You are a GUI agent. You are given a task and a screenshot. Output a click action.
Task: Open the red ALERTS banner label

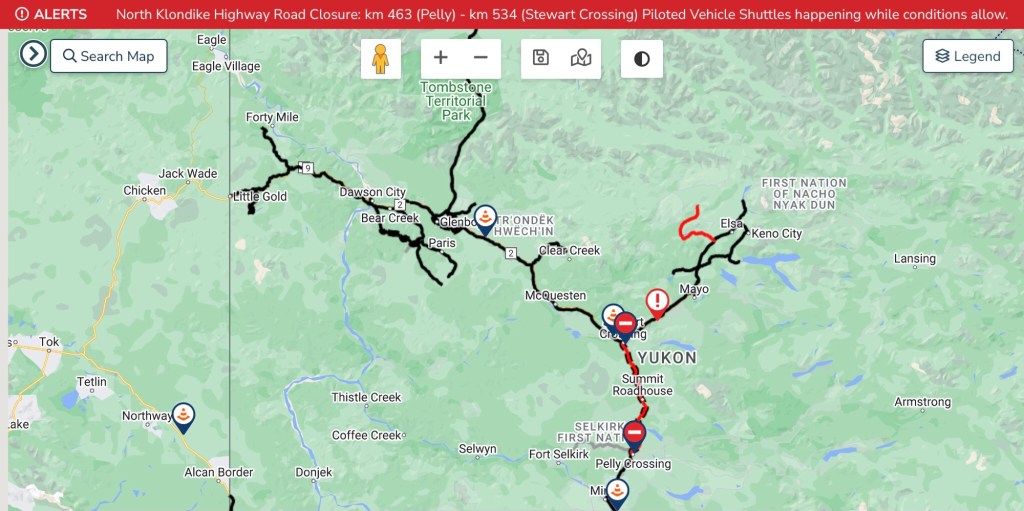[51, 14]
